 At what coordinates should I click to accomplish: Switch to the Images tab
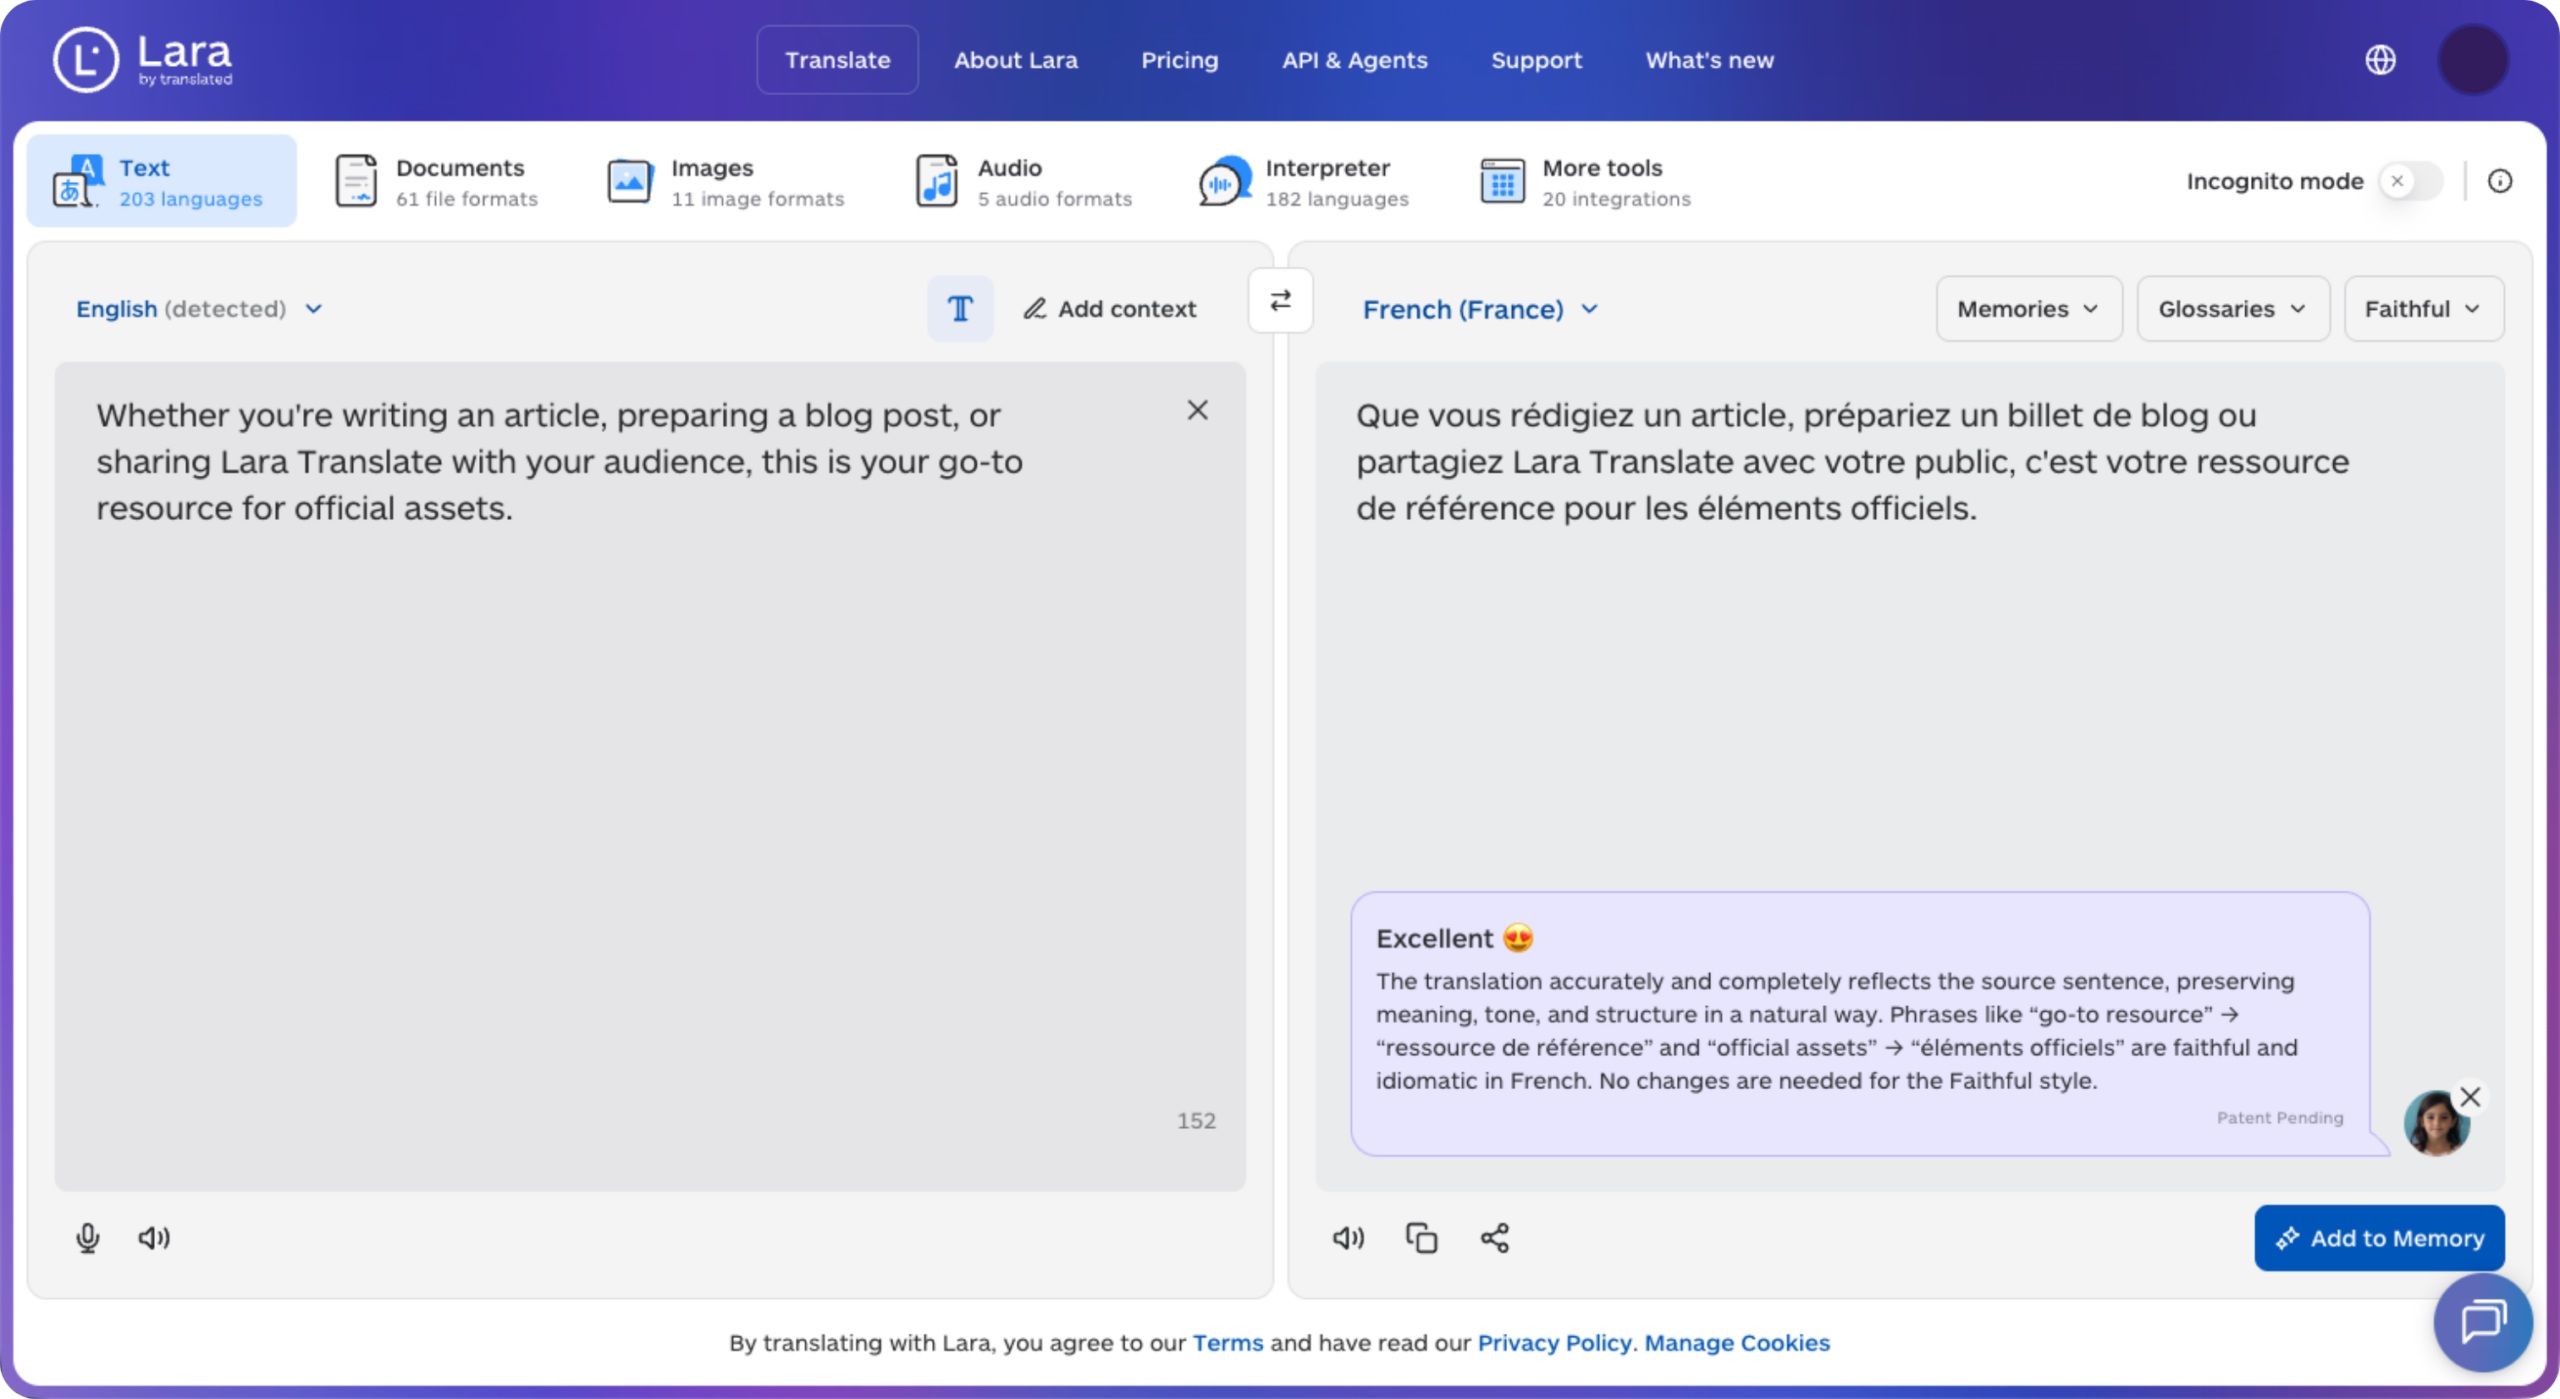click(725, 181)
